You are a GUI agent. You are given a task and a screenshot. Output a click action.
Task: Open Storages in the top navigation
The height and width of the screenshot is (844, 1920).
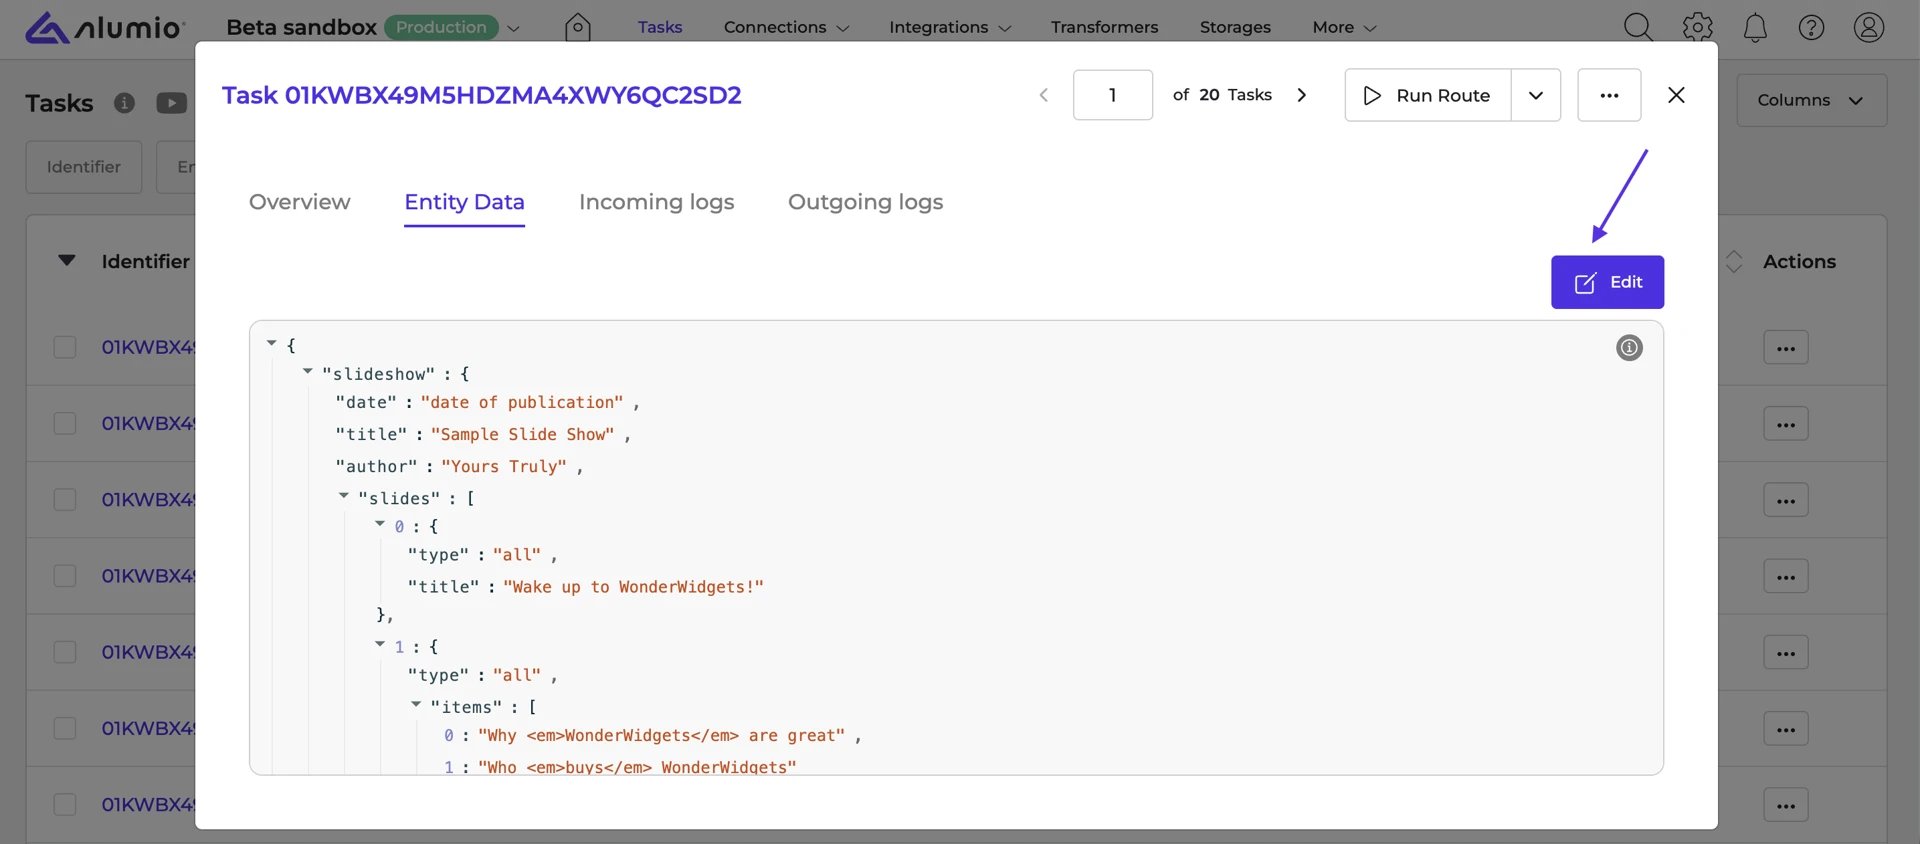tap(1235, 27)
